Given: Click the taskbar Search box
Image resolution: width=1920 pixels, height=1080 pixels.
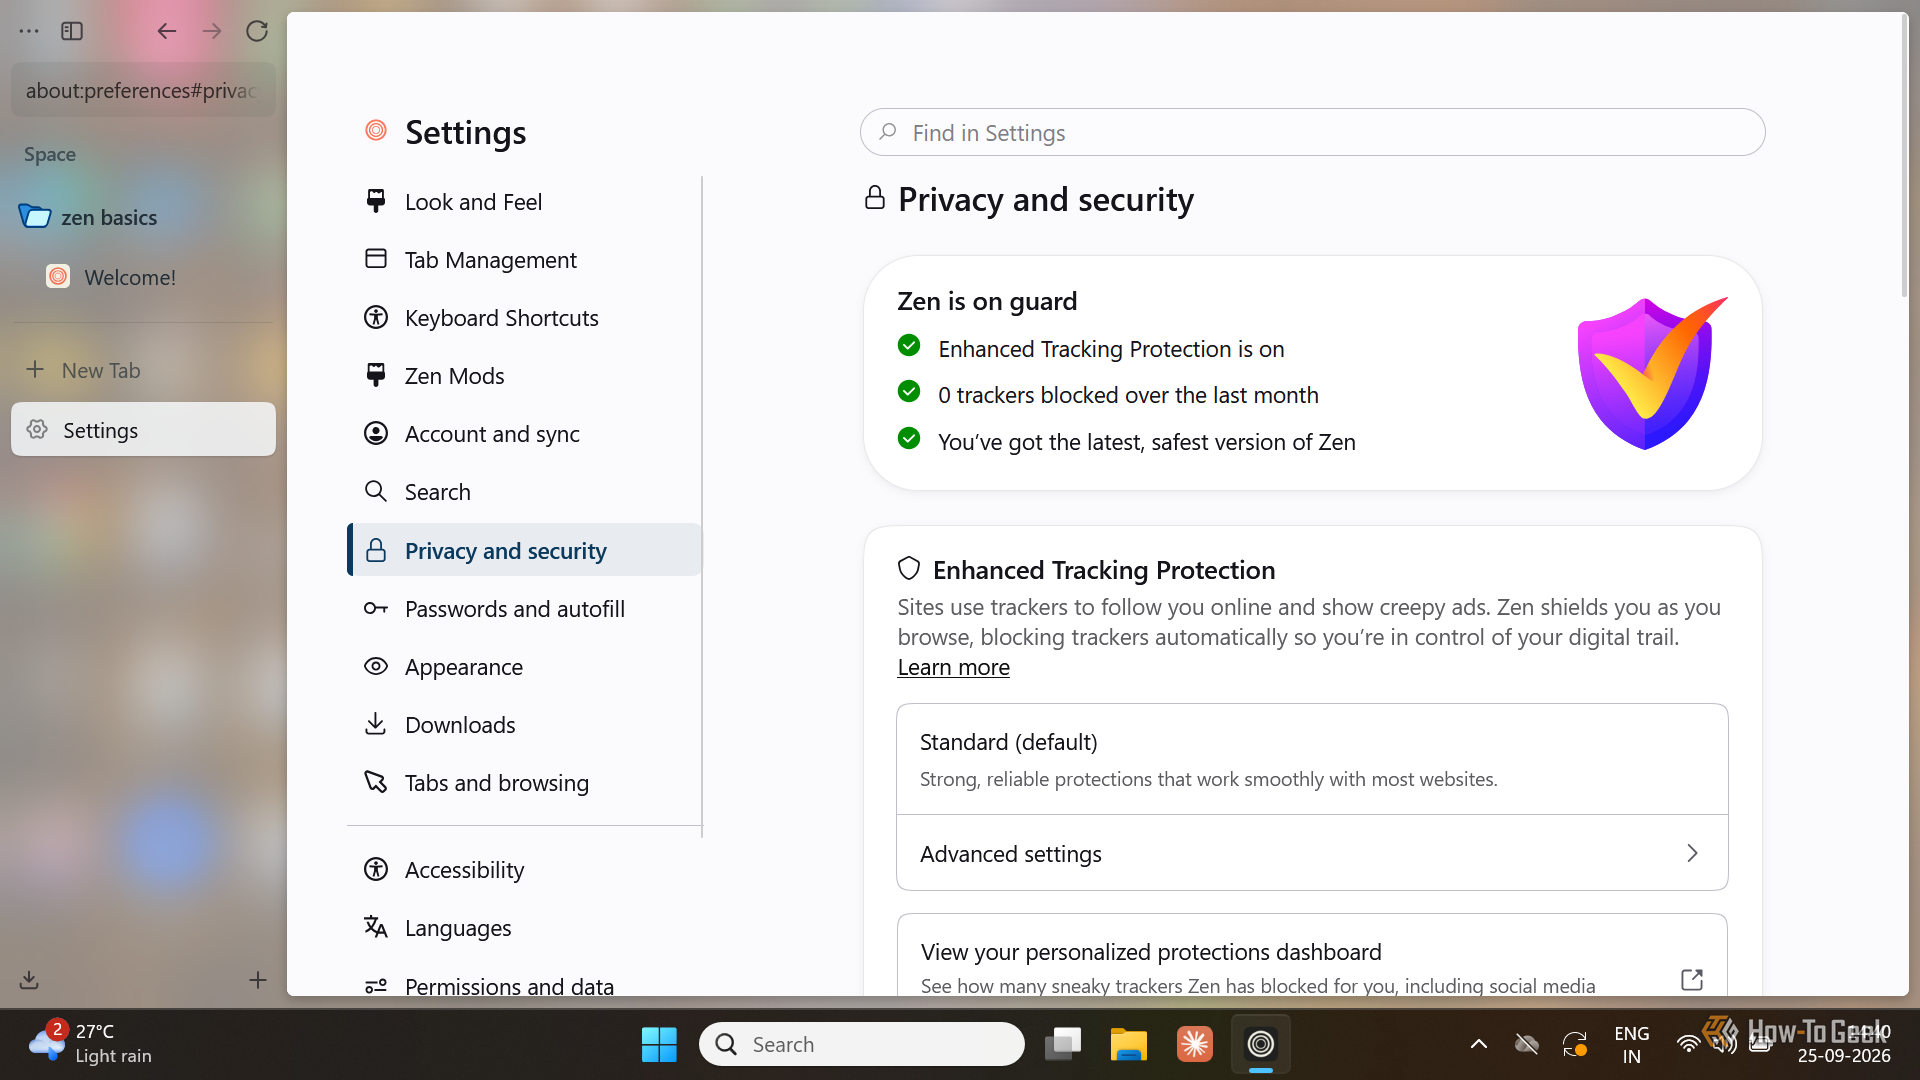Looking at the screenshot, I should [x=862, y=1044].
